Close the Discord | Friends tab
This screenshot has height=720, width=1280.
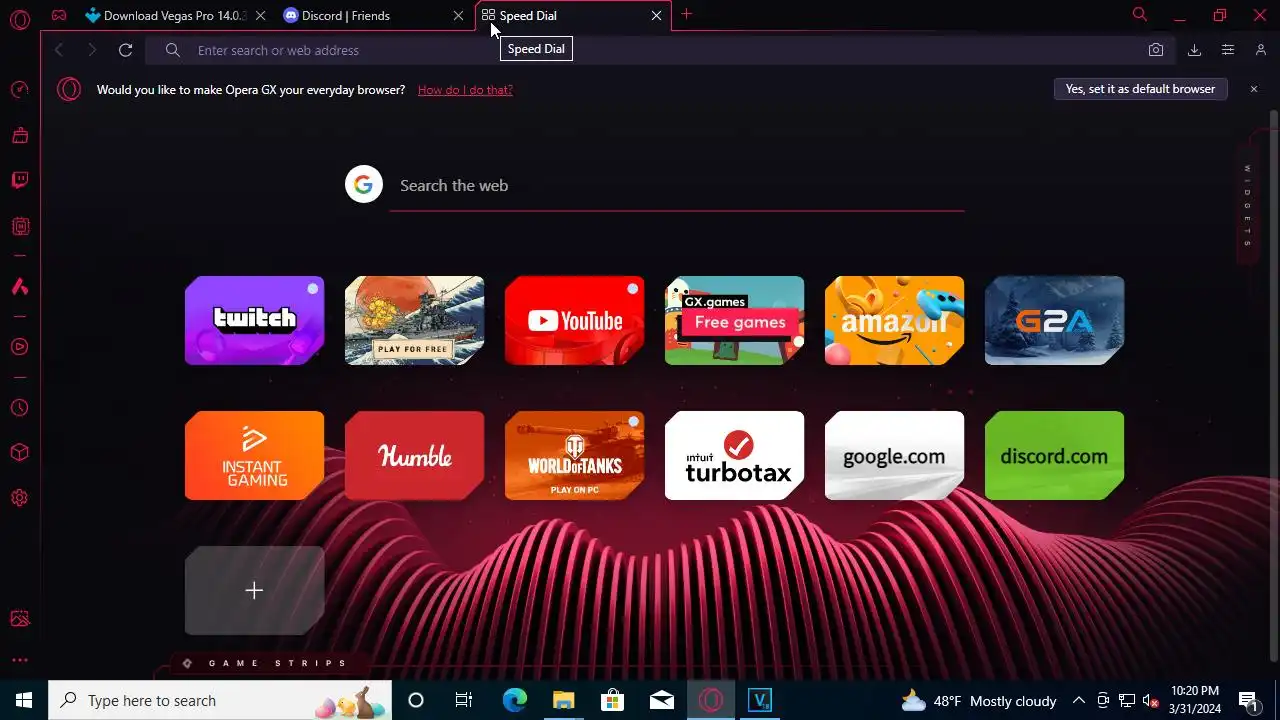(459, 16)
